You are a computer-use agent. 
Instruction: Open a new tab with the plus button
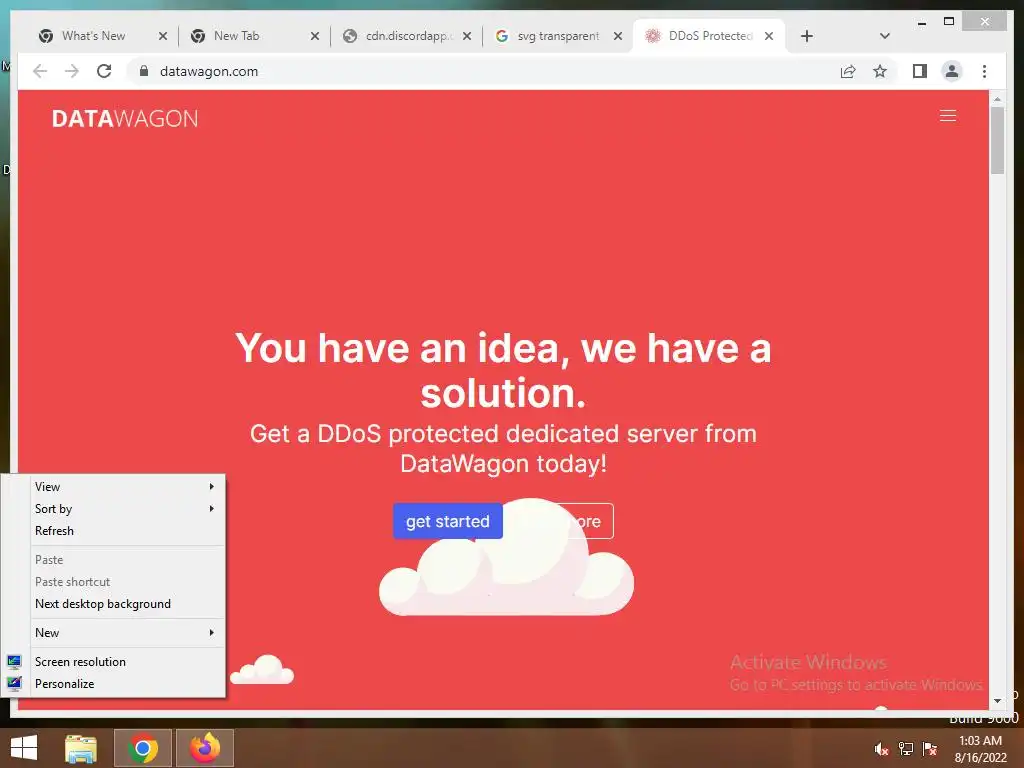pyautogui.click(x=807, y=36)
